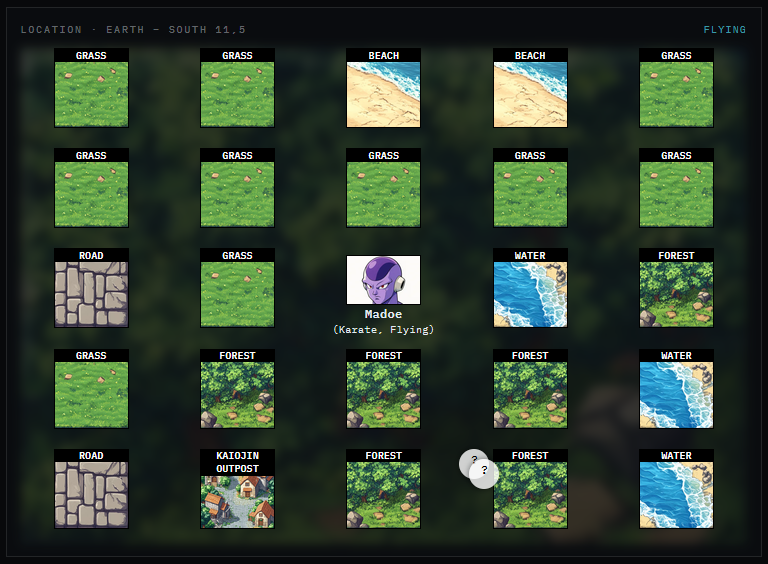Open the Kaiojin Outpost tile
The image size is (768, 564).
(x=238, y=489)
